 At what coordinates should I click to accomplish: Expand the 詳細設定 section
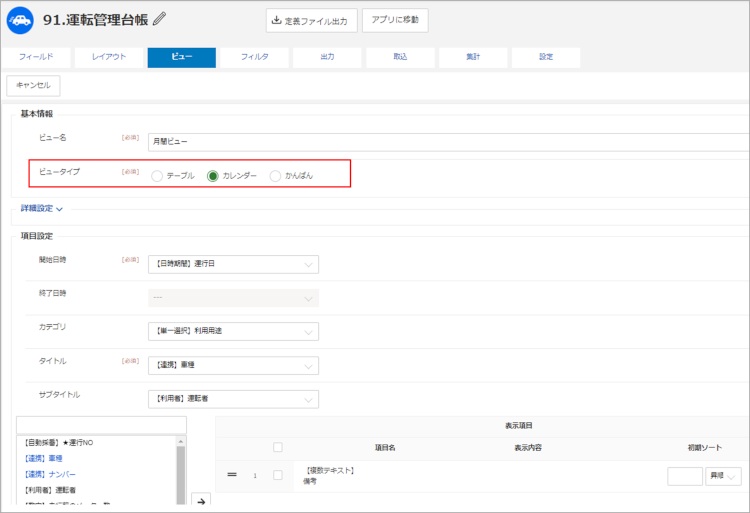point(42,208)
